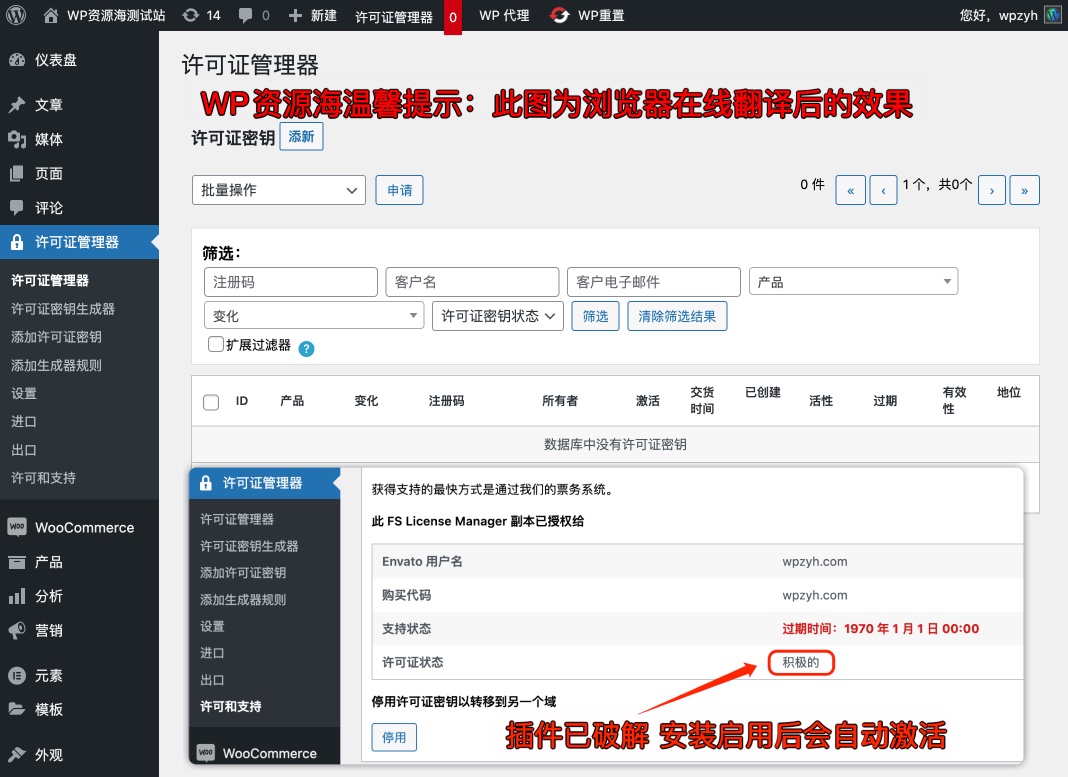Open 评论 comment icon in sidebar

pos(17,208)
